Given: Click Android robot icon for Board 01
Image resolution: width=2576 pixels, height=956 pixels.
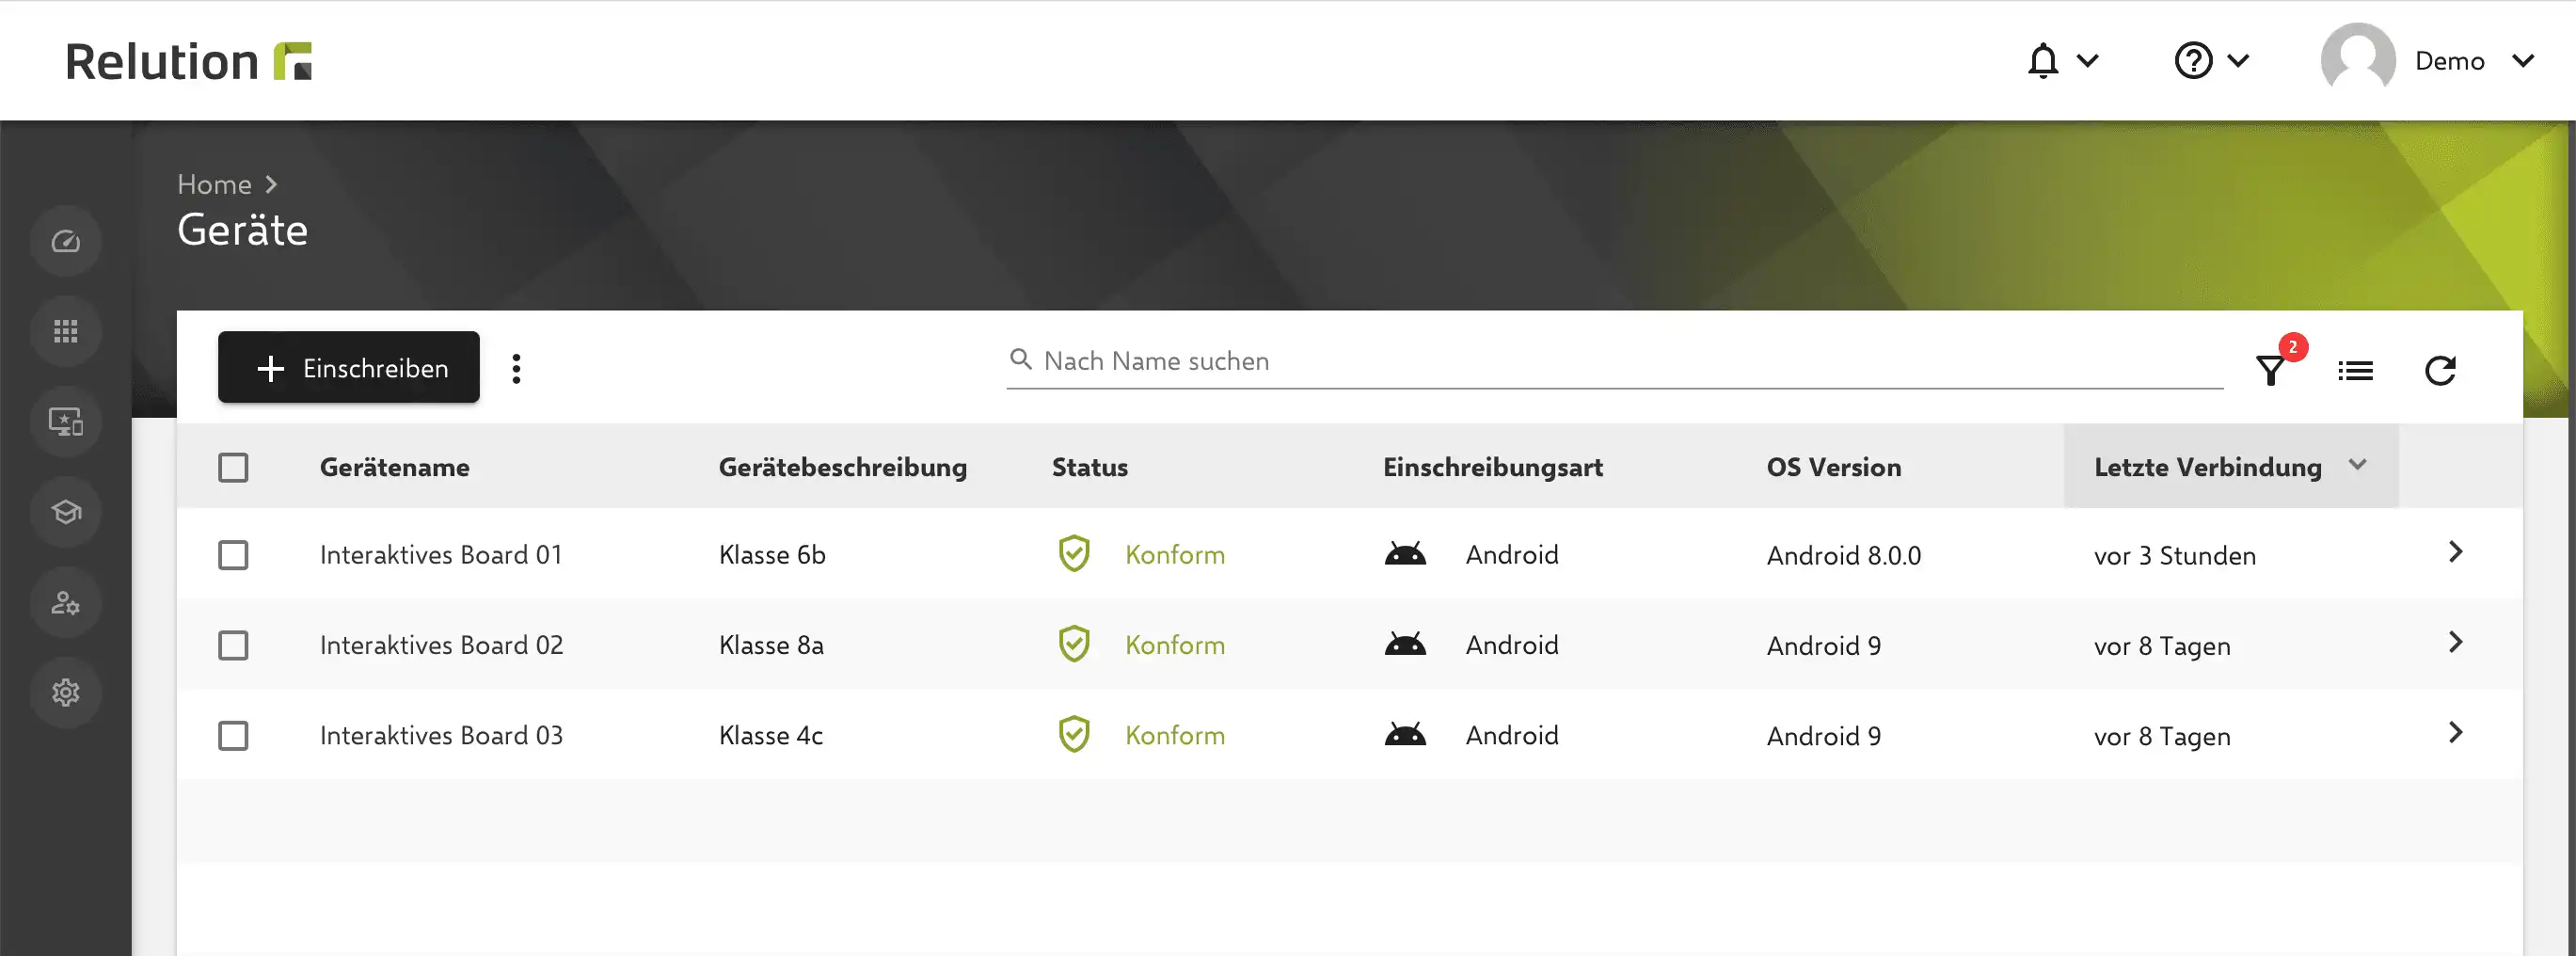Looking at the screenshot, I should [x=1405, y=553].
